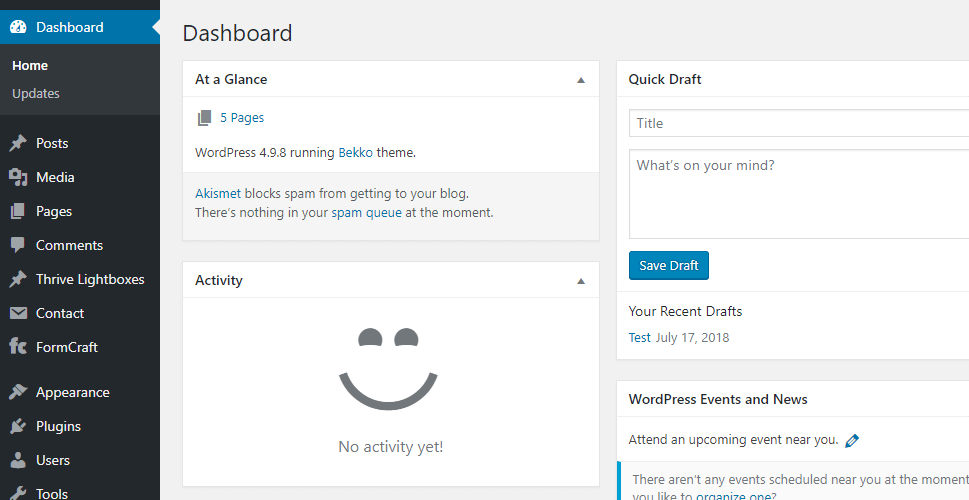This screenshot has width=969, height=500.
Task: Click the July 17, 2018 date
Action: point(692,337)
